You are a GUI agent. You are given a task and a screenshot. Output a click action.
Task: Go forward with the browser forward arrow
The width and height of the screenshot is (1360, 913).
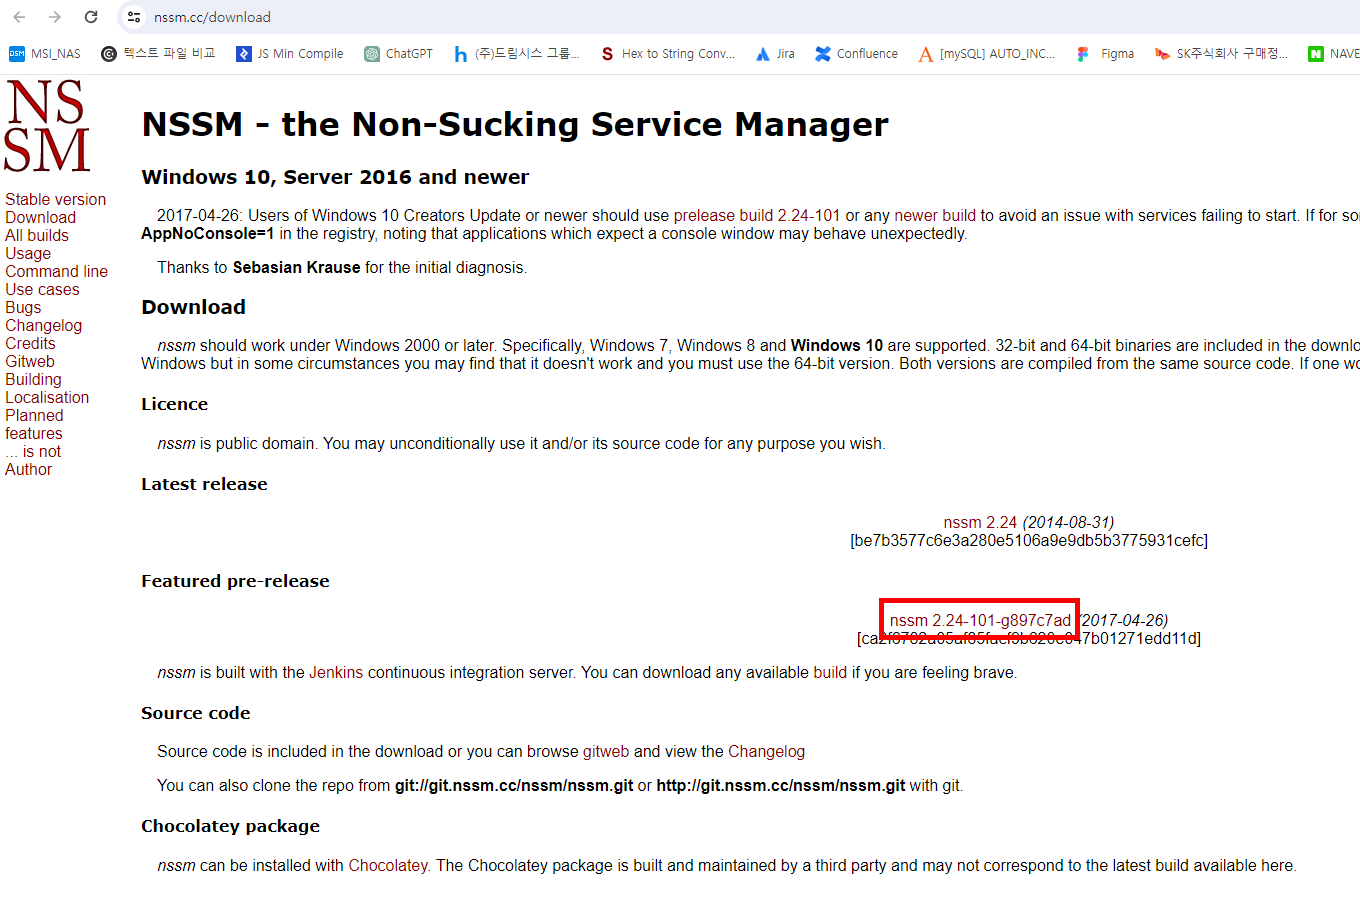pos(55,17)
